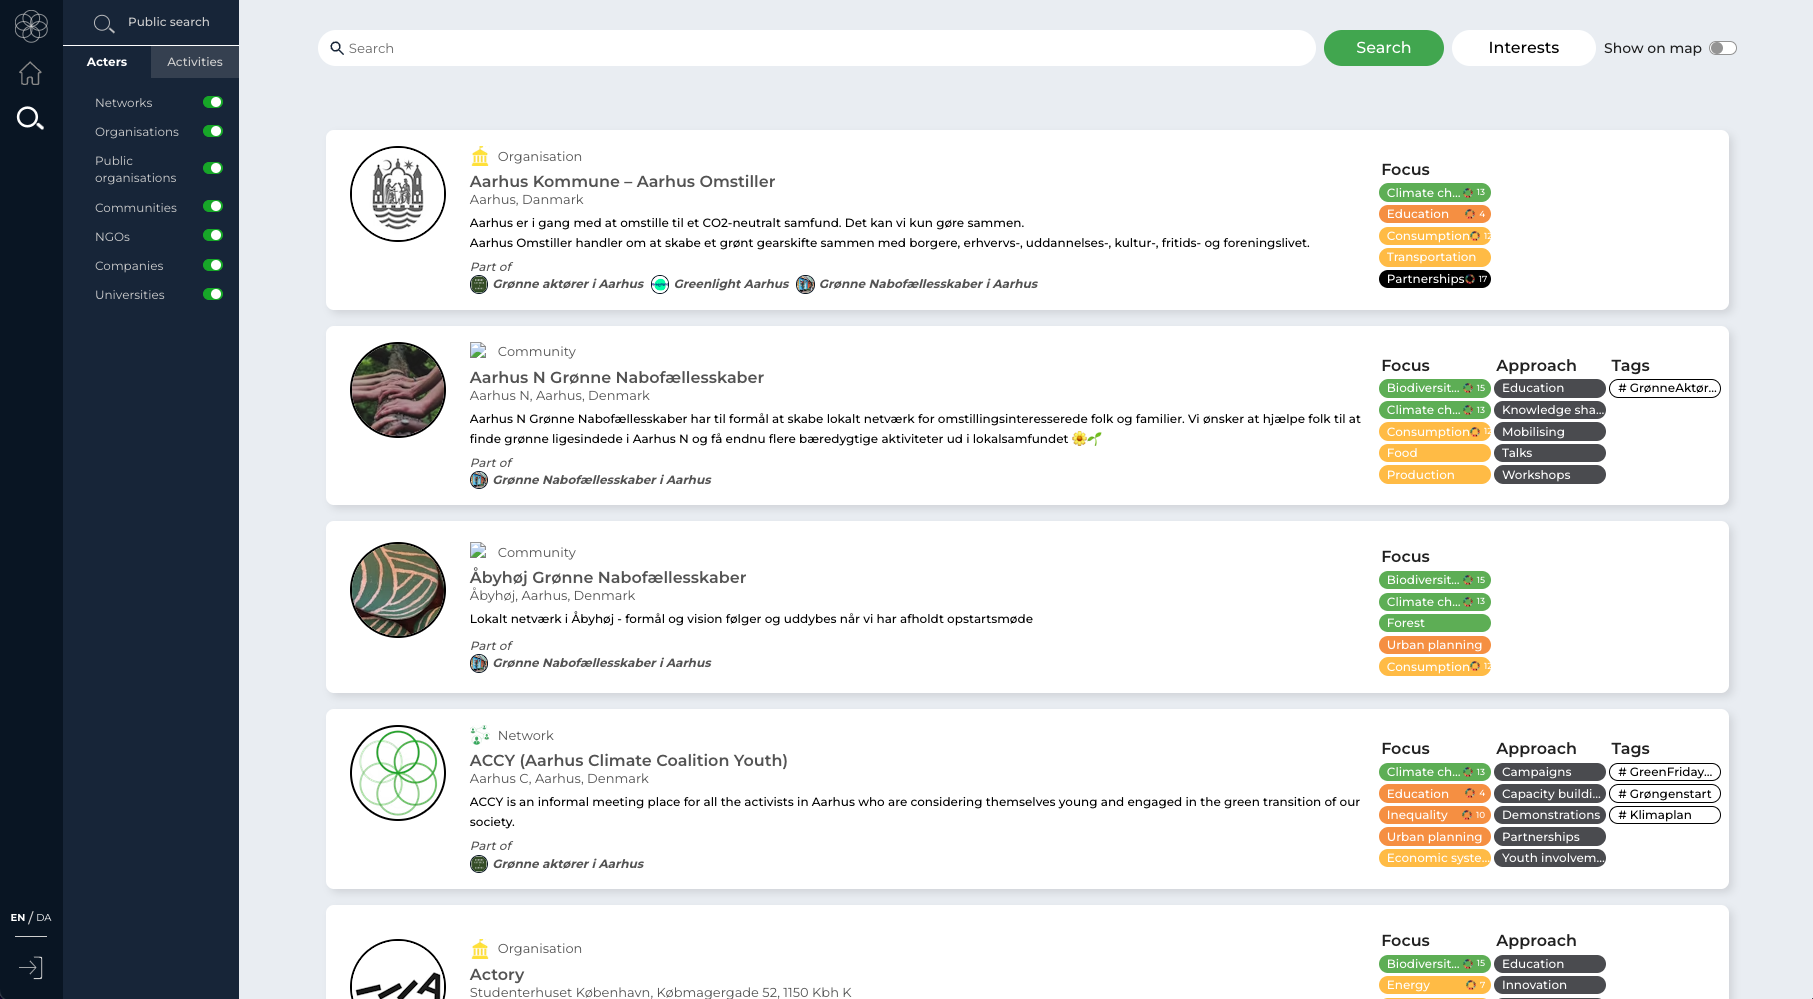Switch language to DA
This screenshot has height=999, width=1813.
pos(44,917)
